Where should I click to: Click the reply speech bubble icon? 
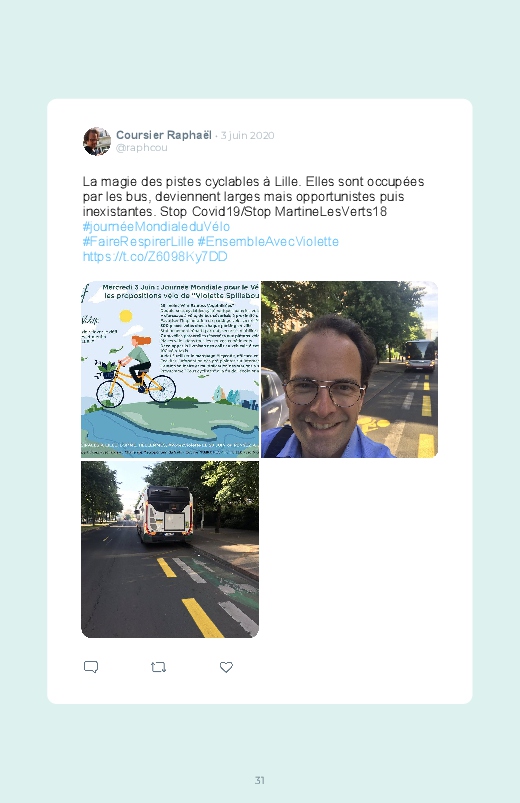[91, 667]
